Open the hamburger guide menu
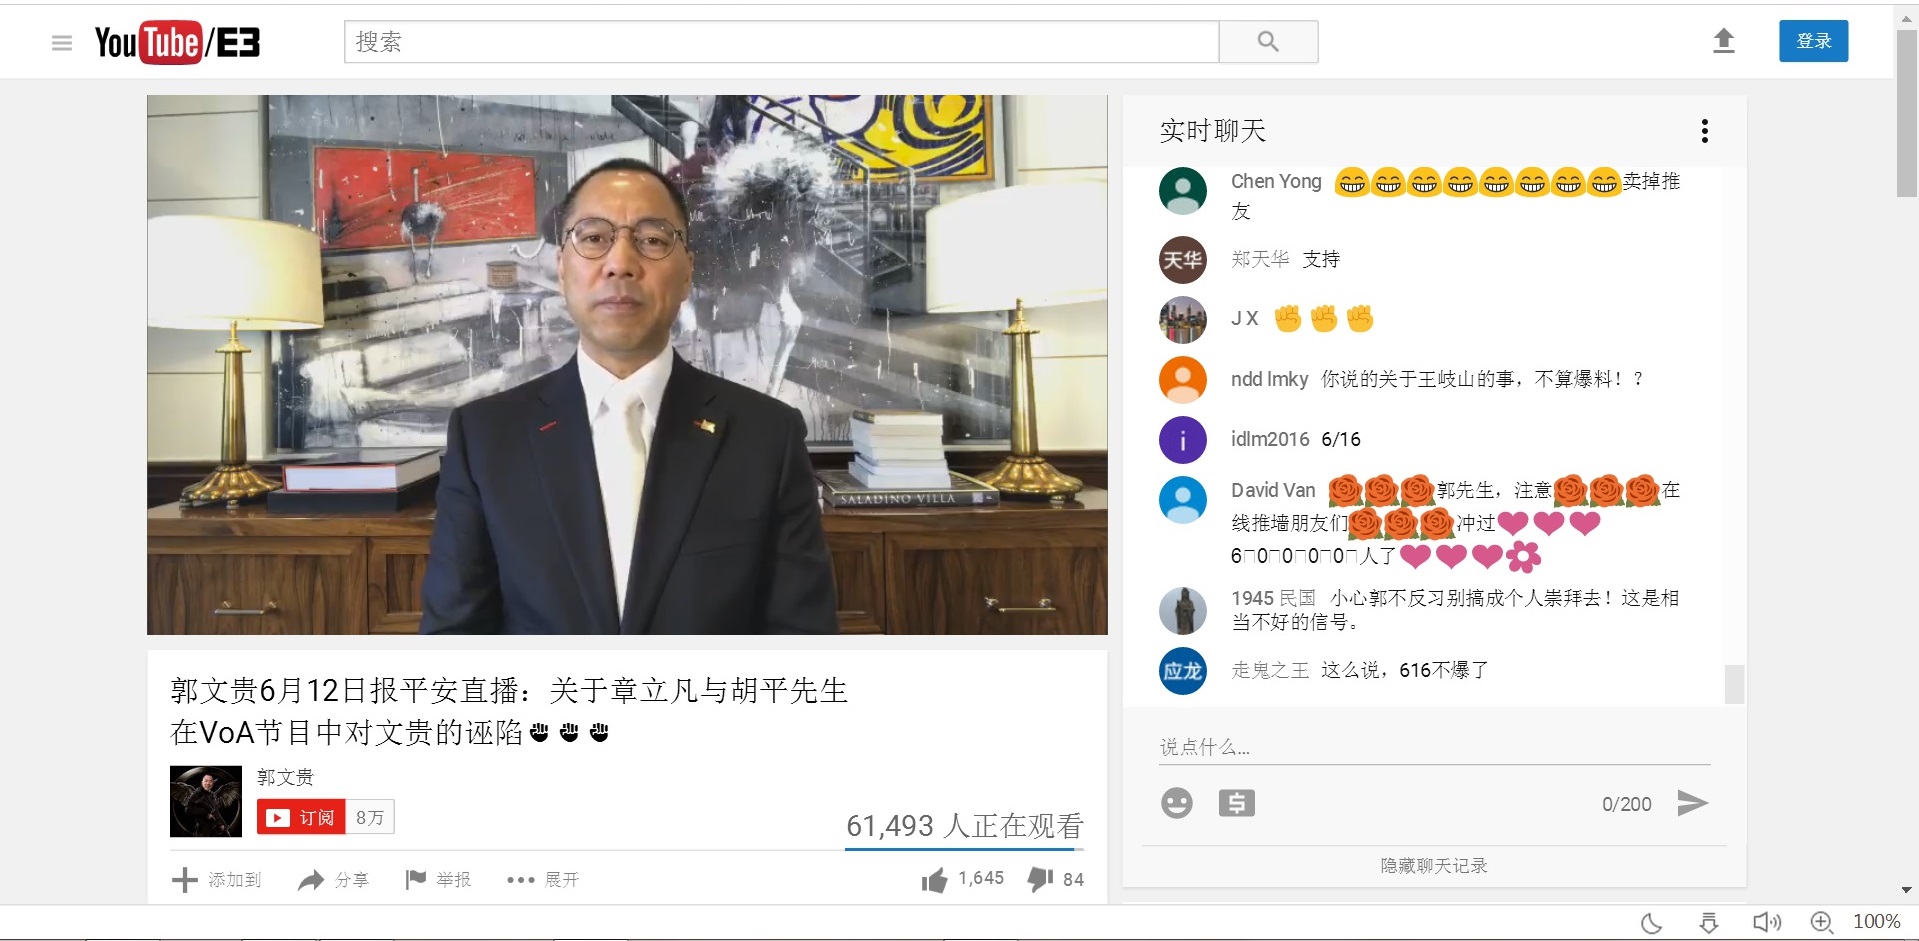 click(62, 43)
